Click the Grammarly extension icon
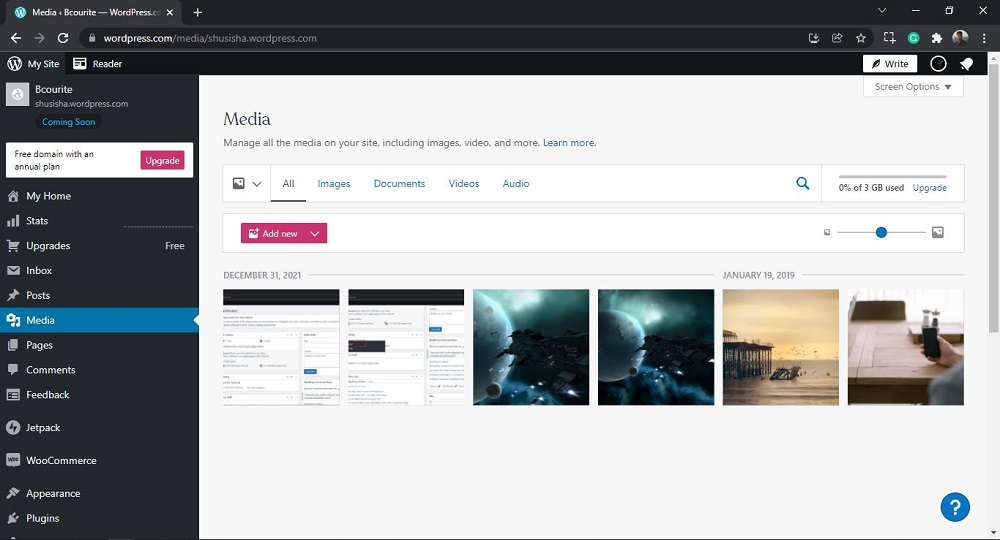This screenshot has height=540, width=1000. [x=913, y=38]
